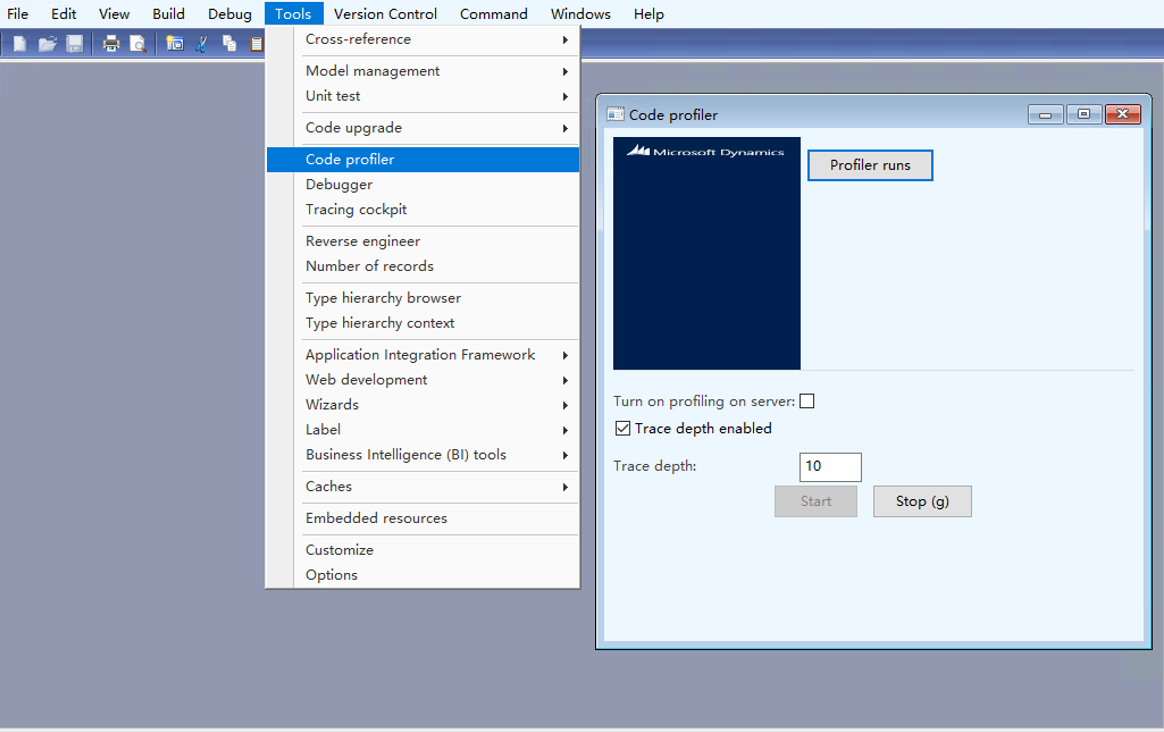The height and width of the screenshot is (732, 1164).
Task: Open the Windows menu
Action: pos(581,13)
